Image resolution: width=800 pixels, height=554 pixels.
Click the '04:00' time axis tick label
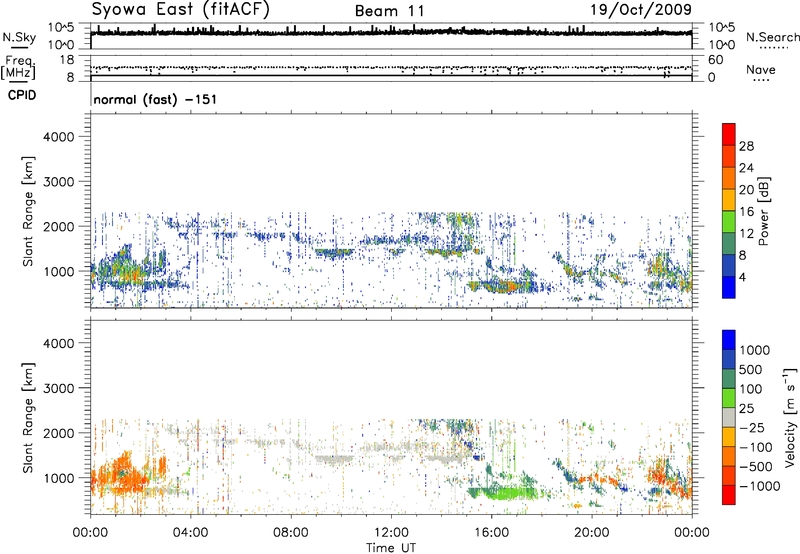click(190, 533)
